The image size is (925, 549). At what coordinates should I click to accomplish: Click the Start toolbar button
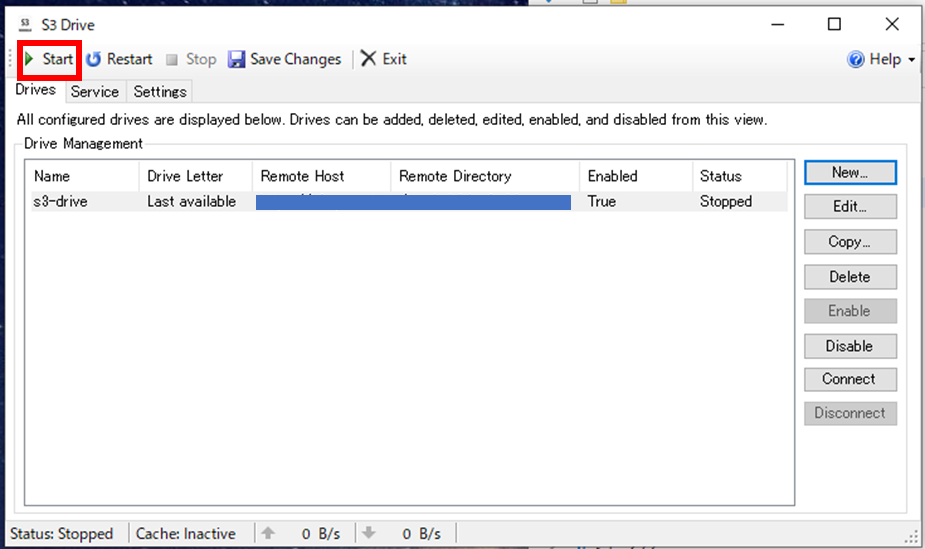pyautogui.click(x=49, y=59)
